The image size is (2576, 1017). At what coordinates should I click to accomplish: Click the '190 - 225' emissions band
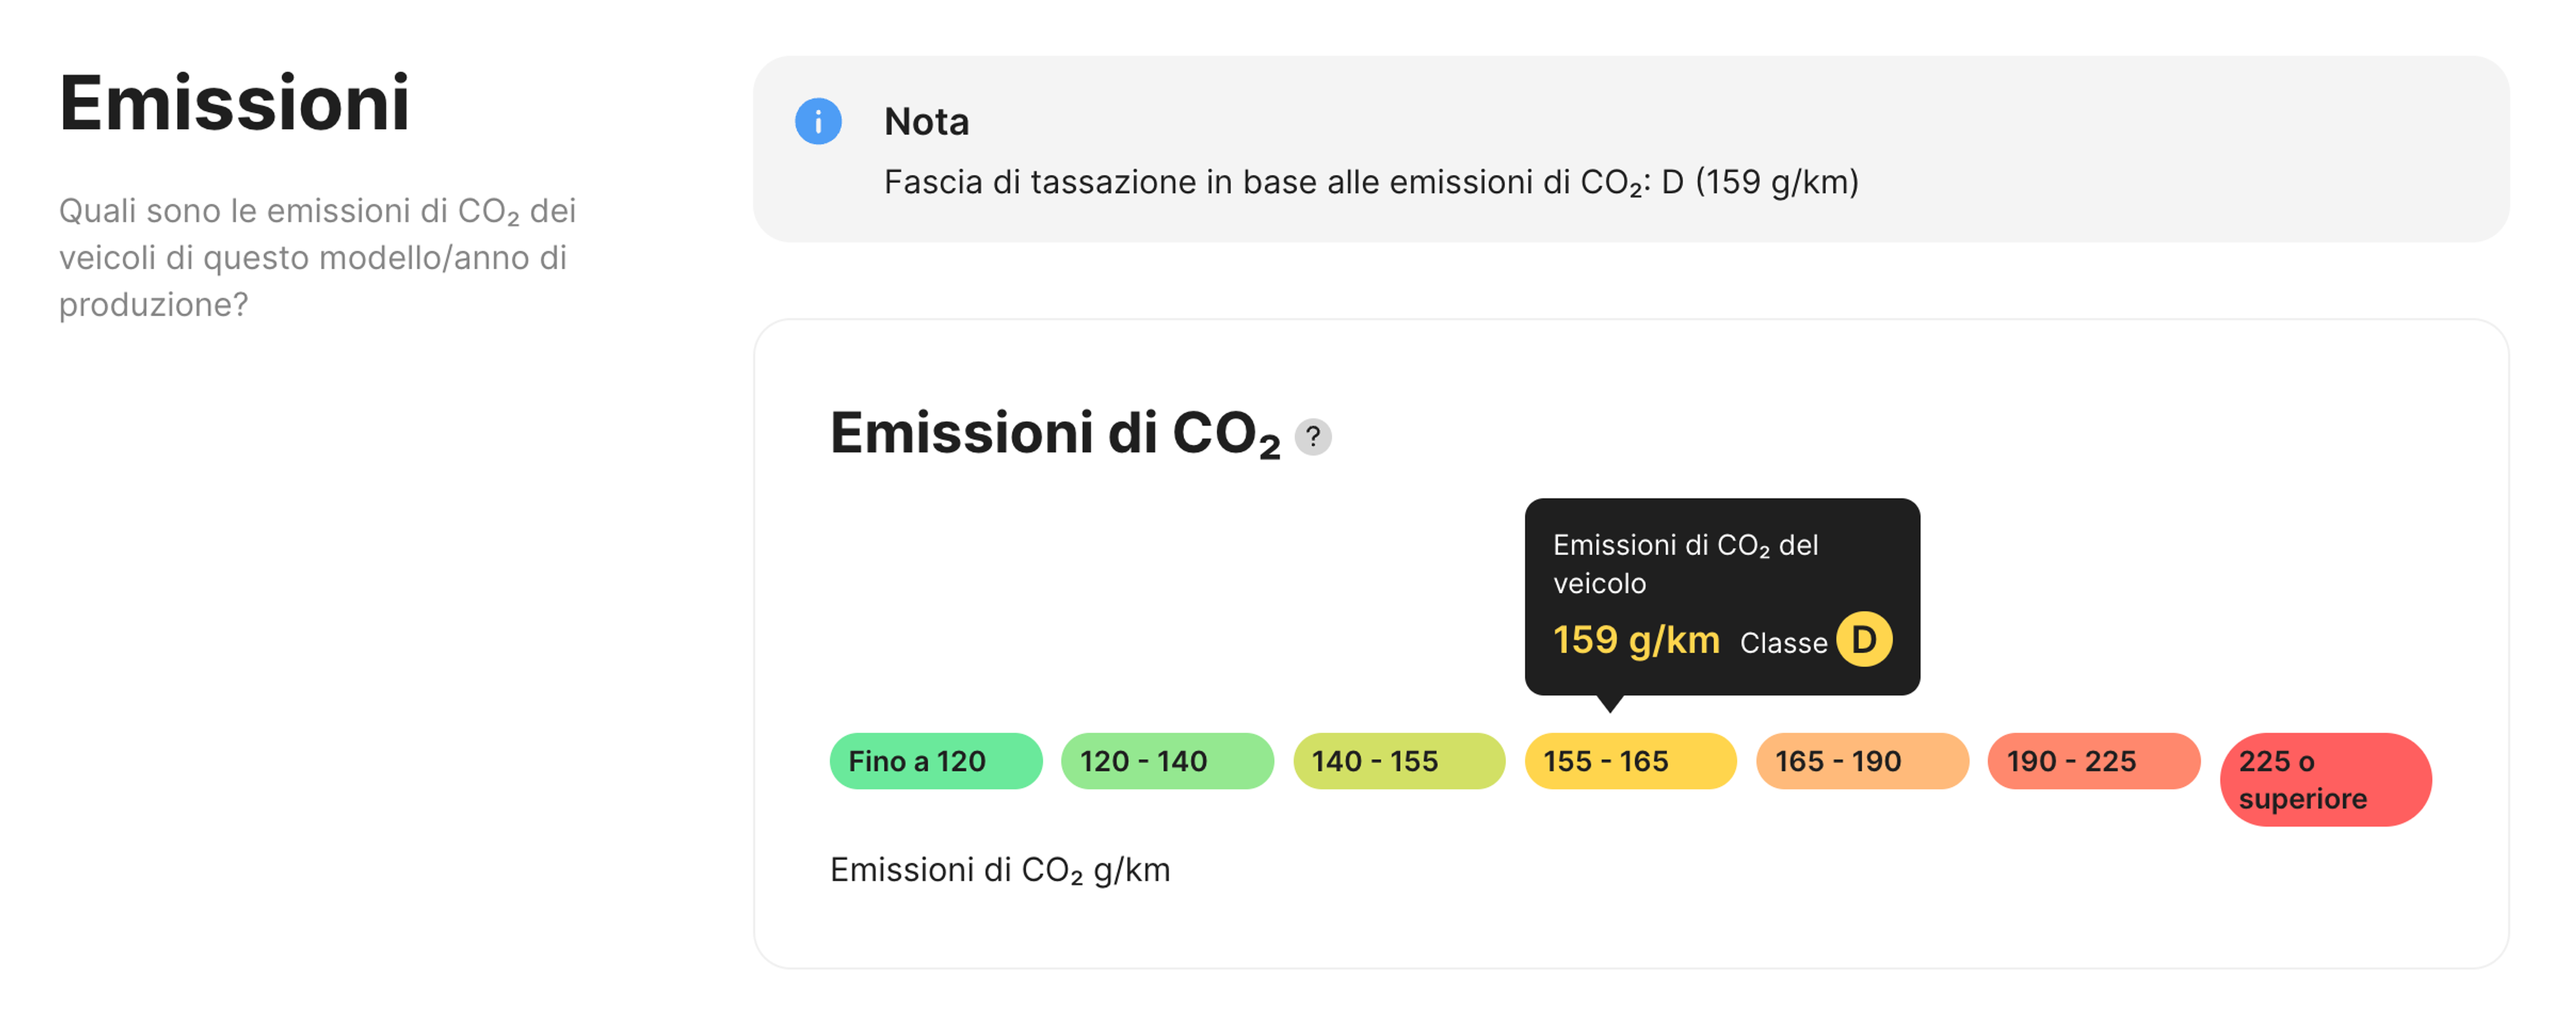[x=2093, y=761]
